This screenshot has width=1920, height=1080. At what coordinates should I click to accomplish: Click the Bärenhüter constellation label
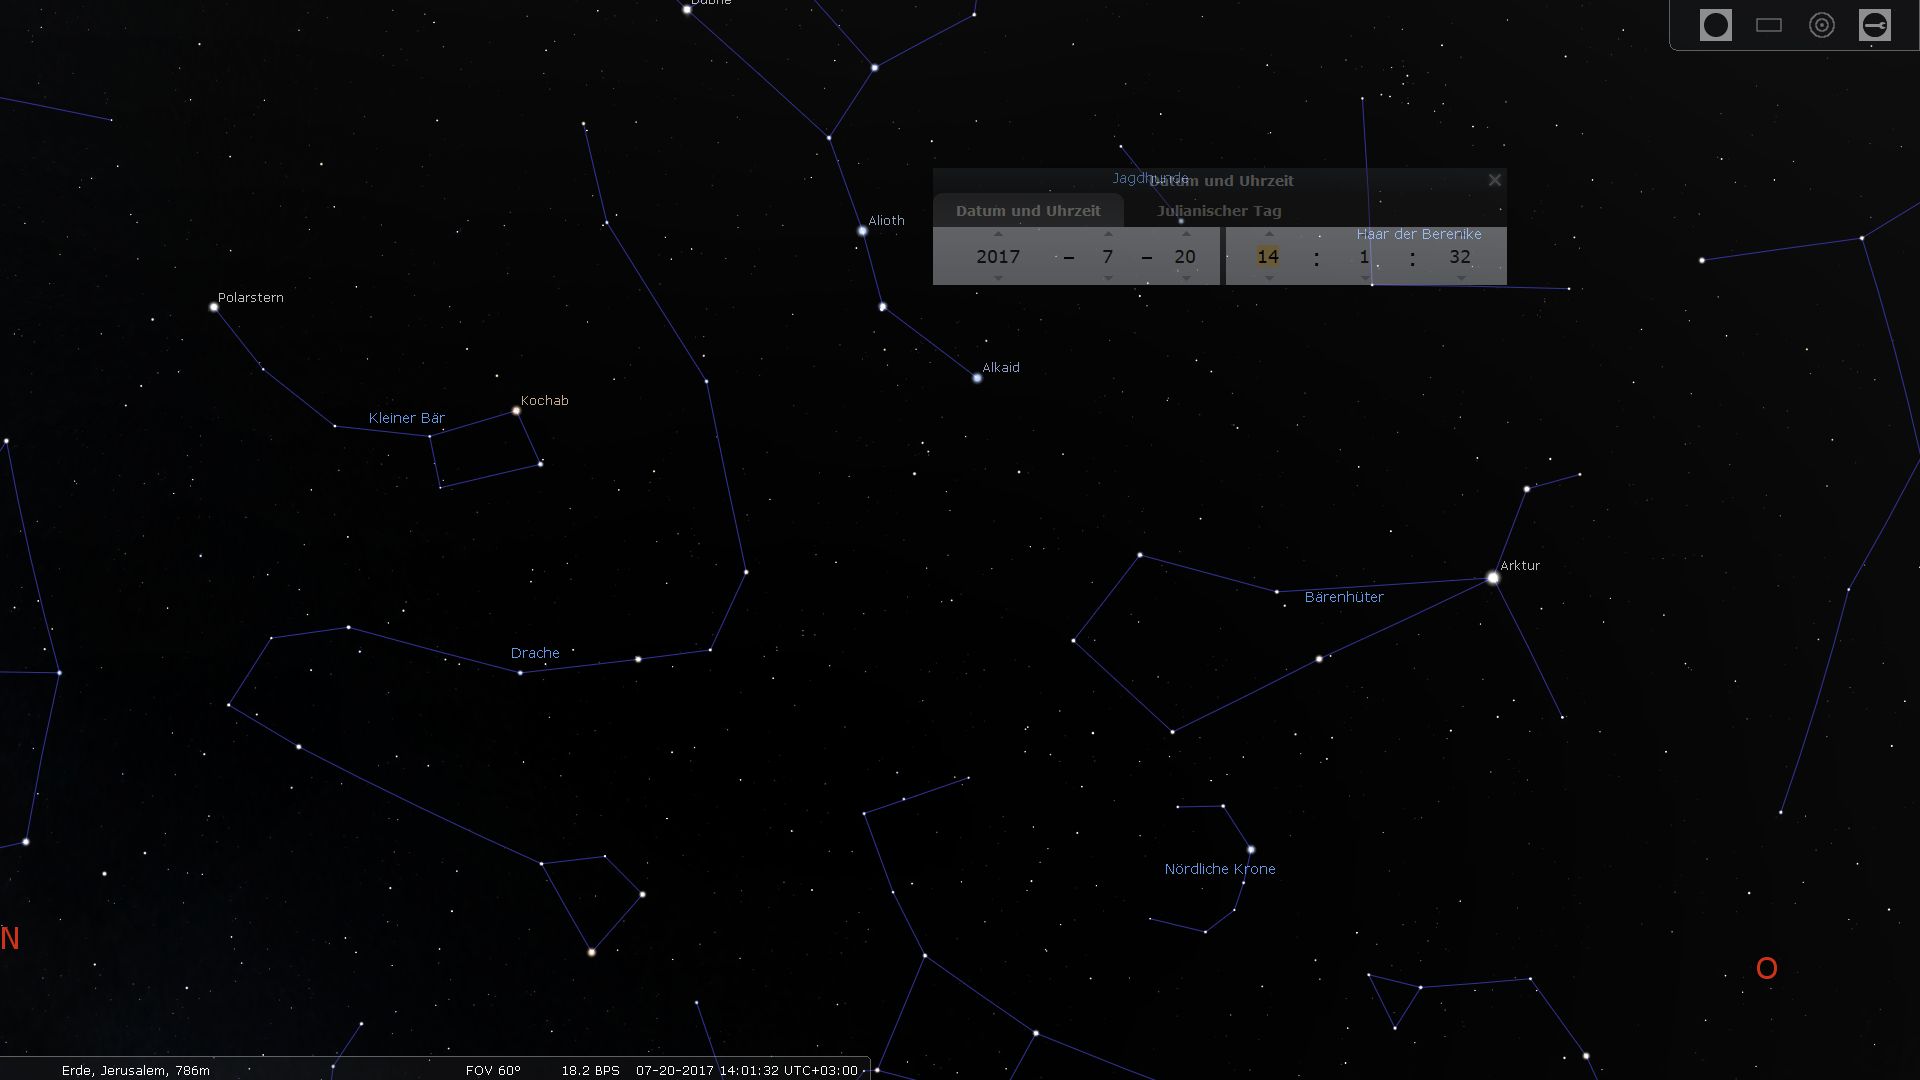tap(1344, 597)
